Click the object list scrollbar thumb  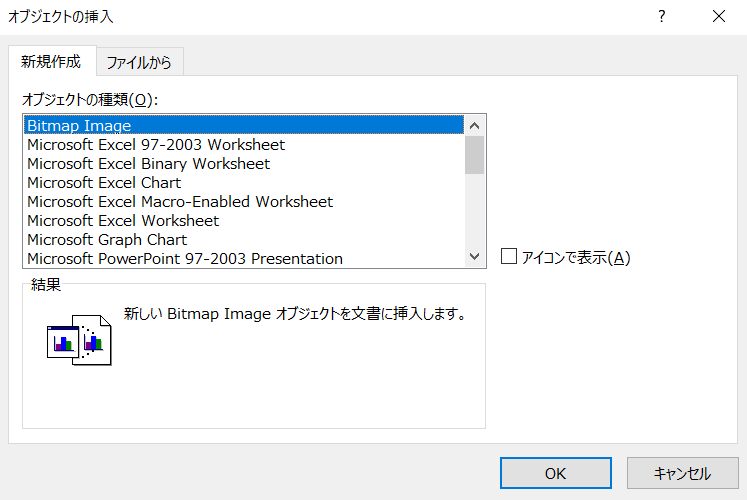[474, 155]
